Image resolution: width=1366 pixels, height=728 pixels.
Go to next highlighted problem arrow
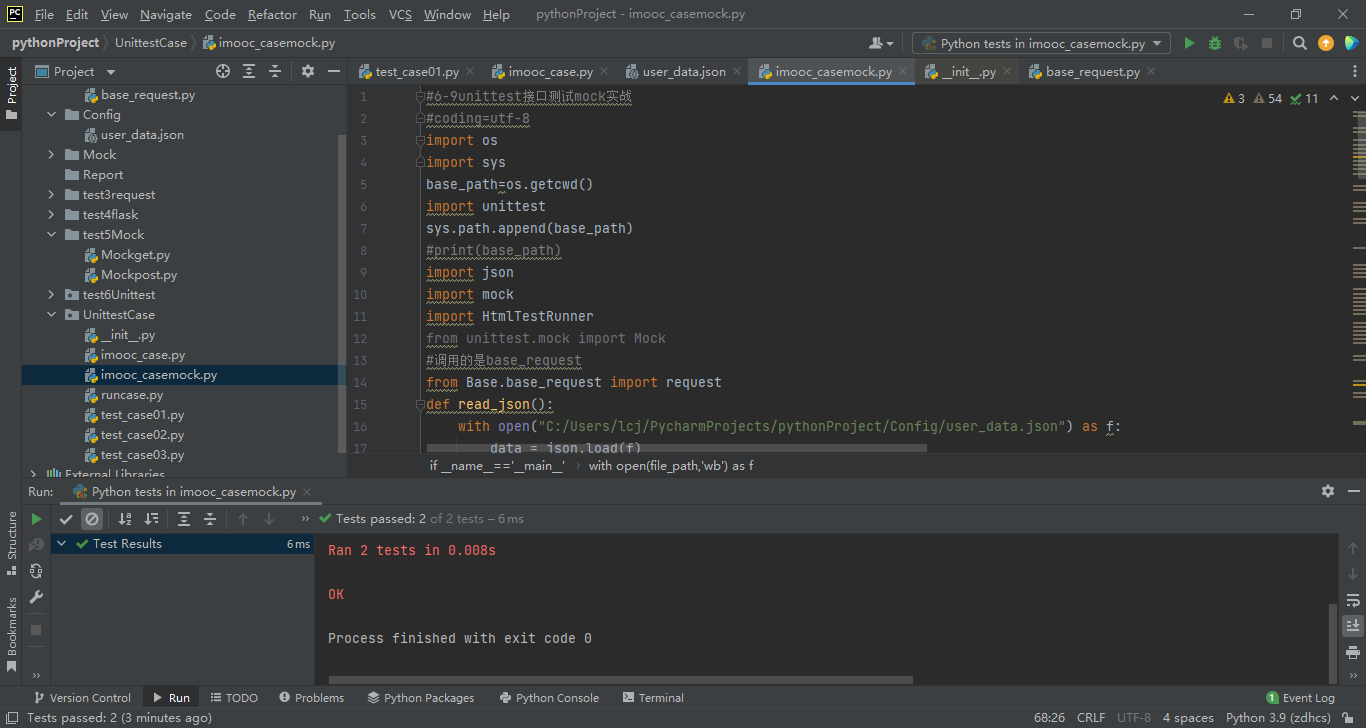tap(1357, 98)
